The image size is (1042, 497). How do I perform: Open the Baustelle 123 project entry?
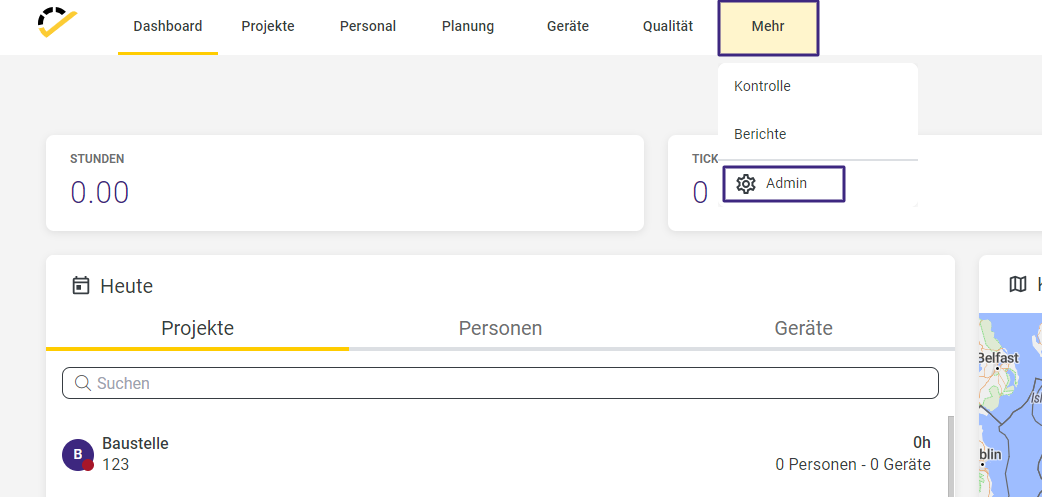click(496, 454)
